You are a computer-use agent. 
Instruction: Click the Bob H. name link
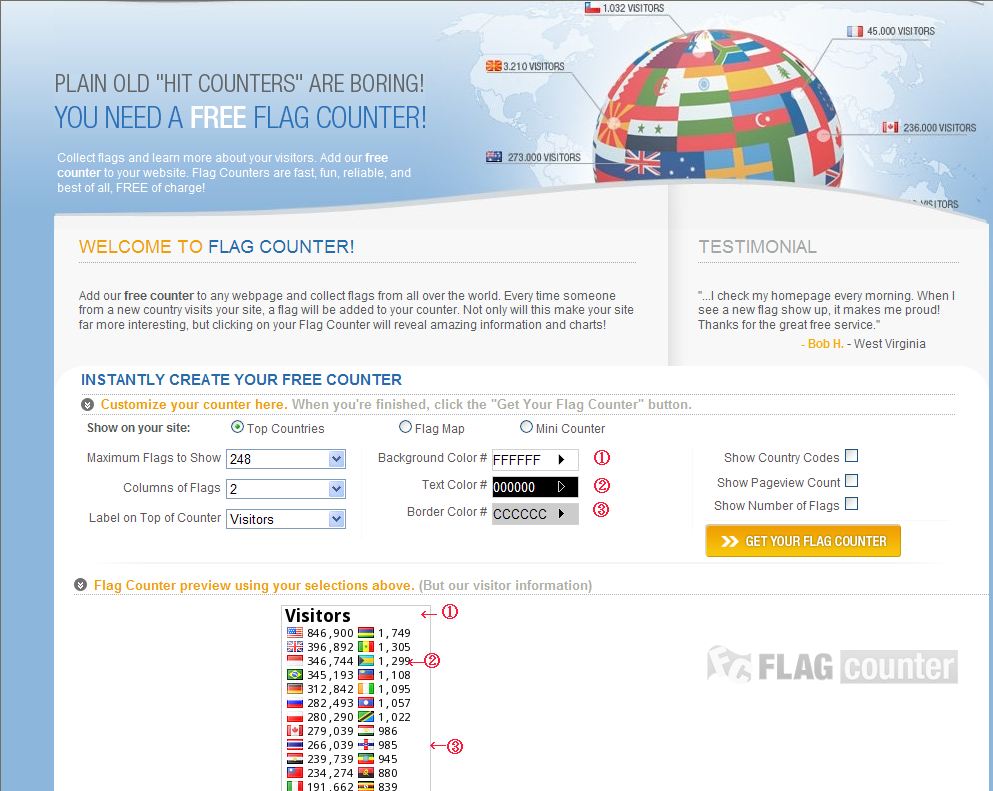[x=825, y=343]
